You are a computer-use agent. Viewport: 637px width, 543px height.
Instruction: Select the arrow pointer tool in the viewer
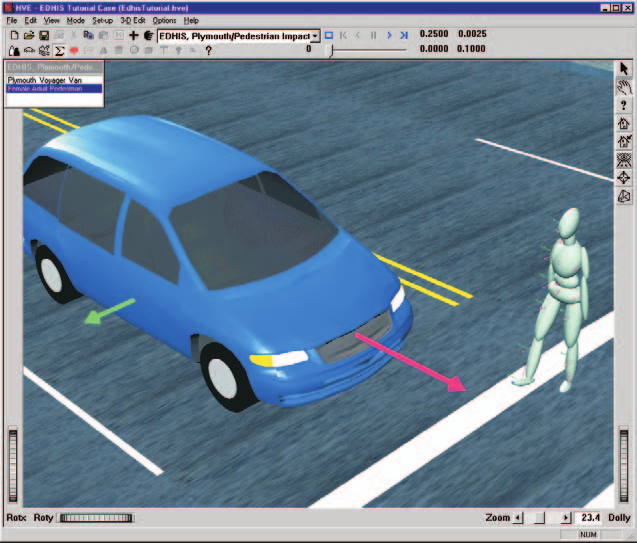pos(624,69)
